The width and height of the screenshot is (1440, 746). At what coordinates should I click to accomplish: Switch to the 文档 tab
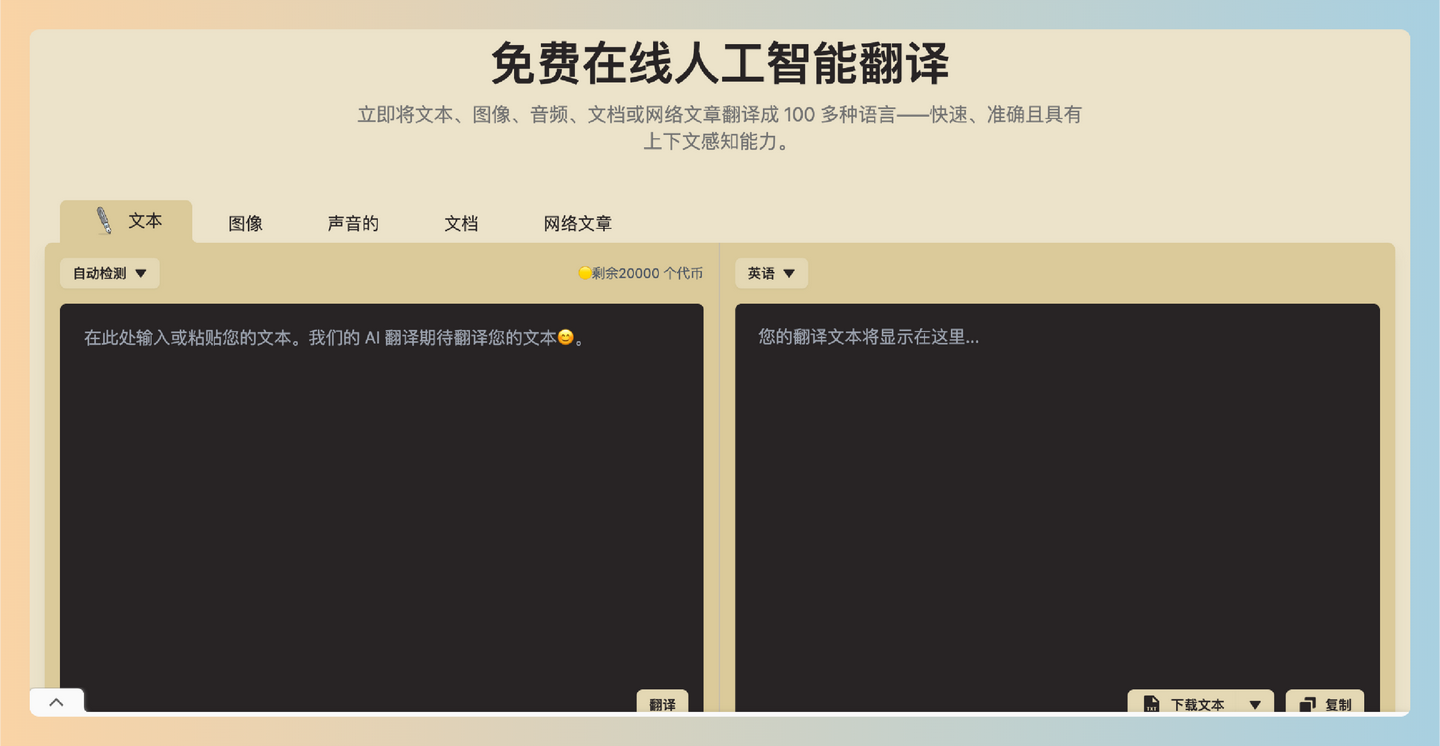[461, 223]
